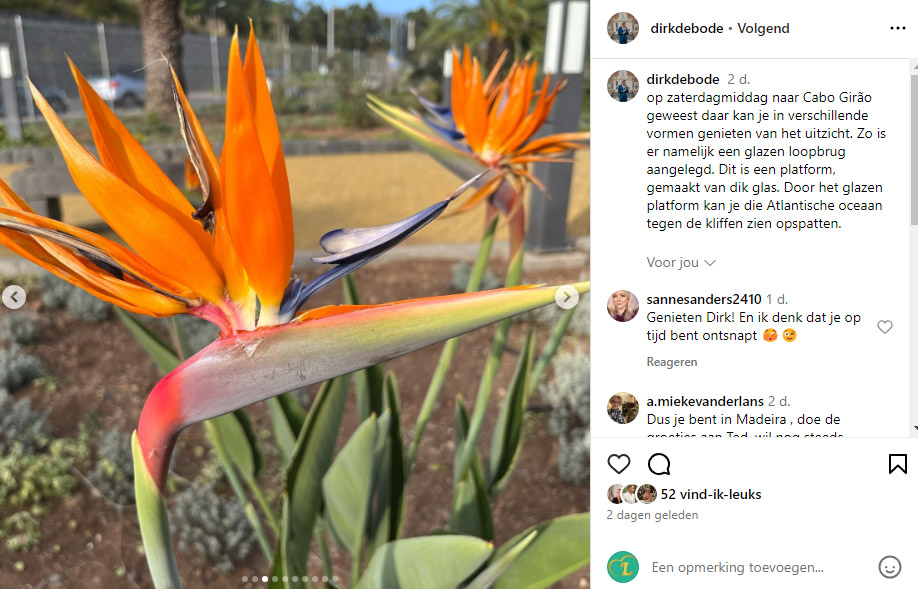This screenshot has width=918, height=589.
Task: Open sannesanders2410 profile picture
Action: 622,306
